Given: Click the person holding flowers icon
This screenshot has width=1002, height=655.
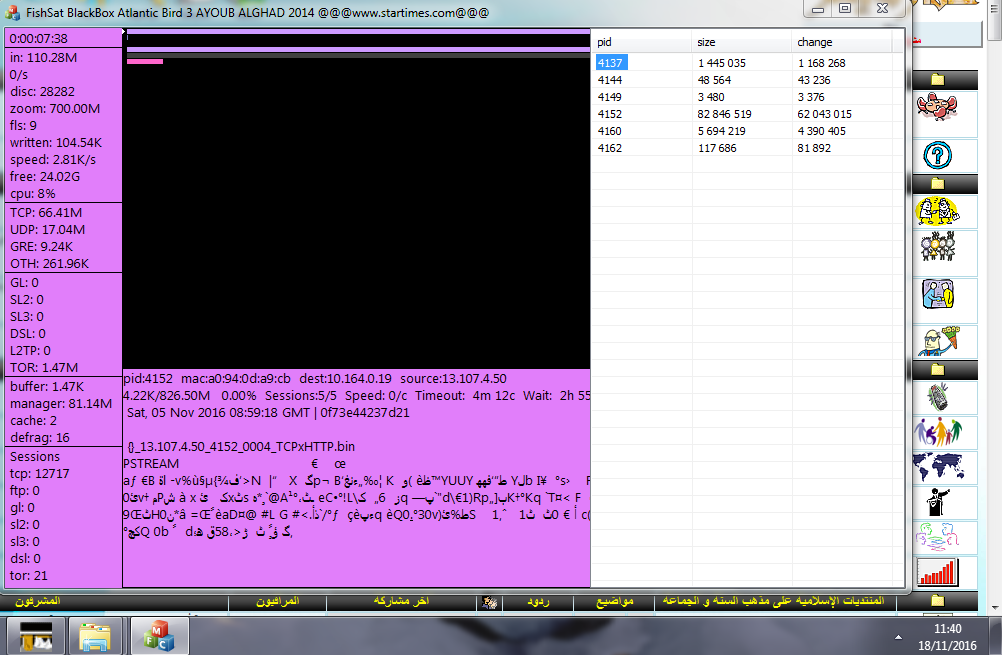Looking at the screenshot, I should [937, 340].
